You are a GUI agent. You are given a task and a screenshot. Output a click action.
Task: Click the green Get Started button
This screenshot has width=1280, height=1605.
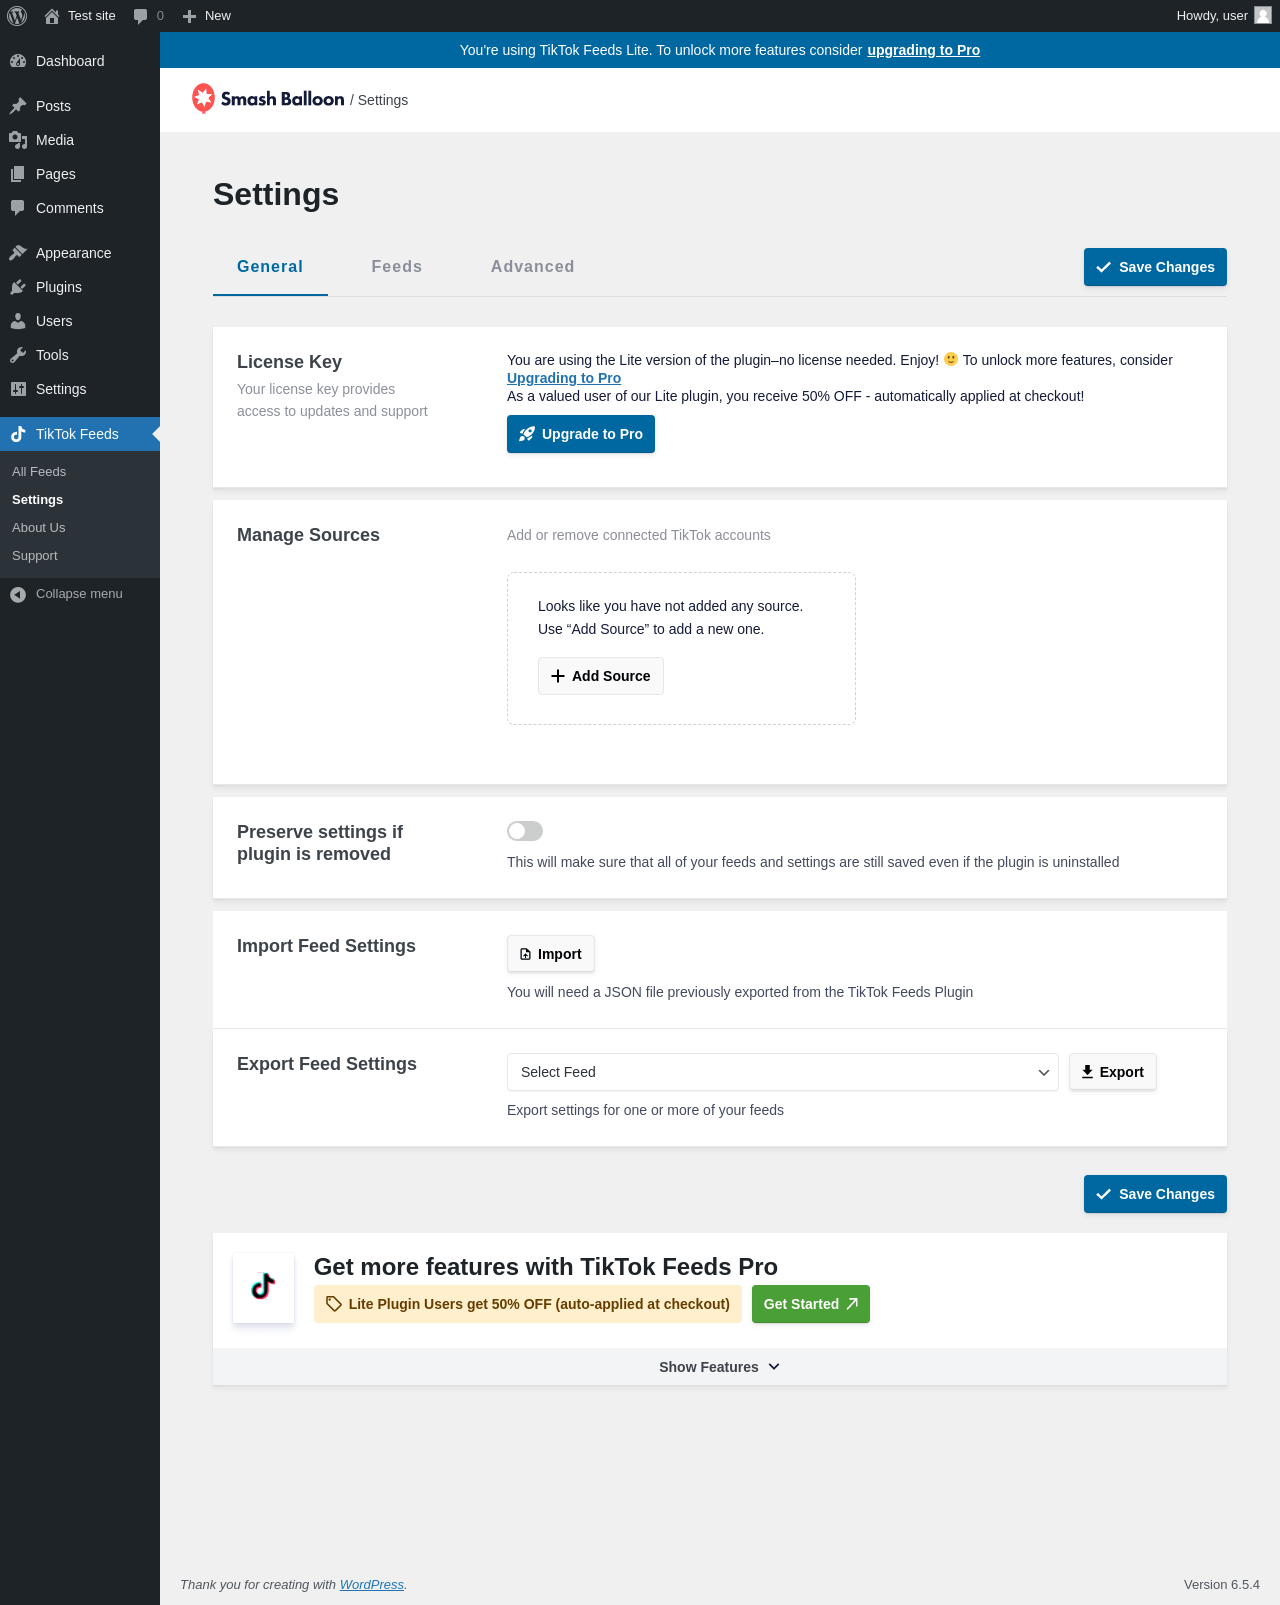811,1304
